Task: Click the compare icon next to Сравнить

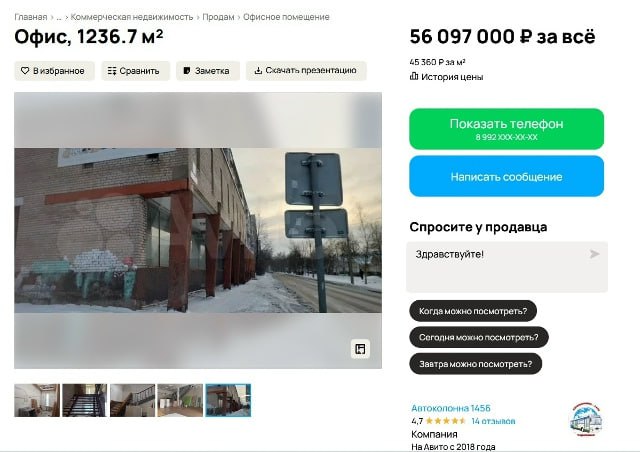Action: pyautogui.click(x=112, y=71)
